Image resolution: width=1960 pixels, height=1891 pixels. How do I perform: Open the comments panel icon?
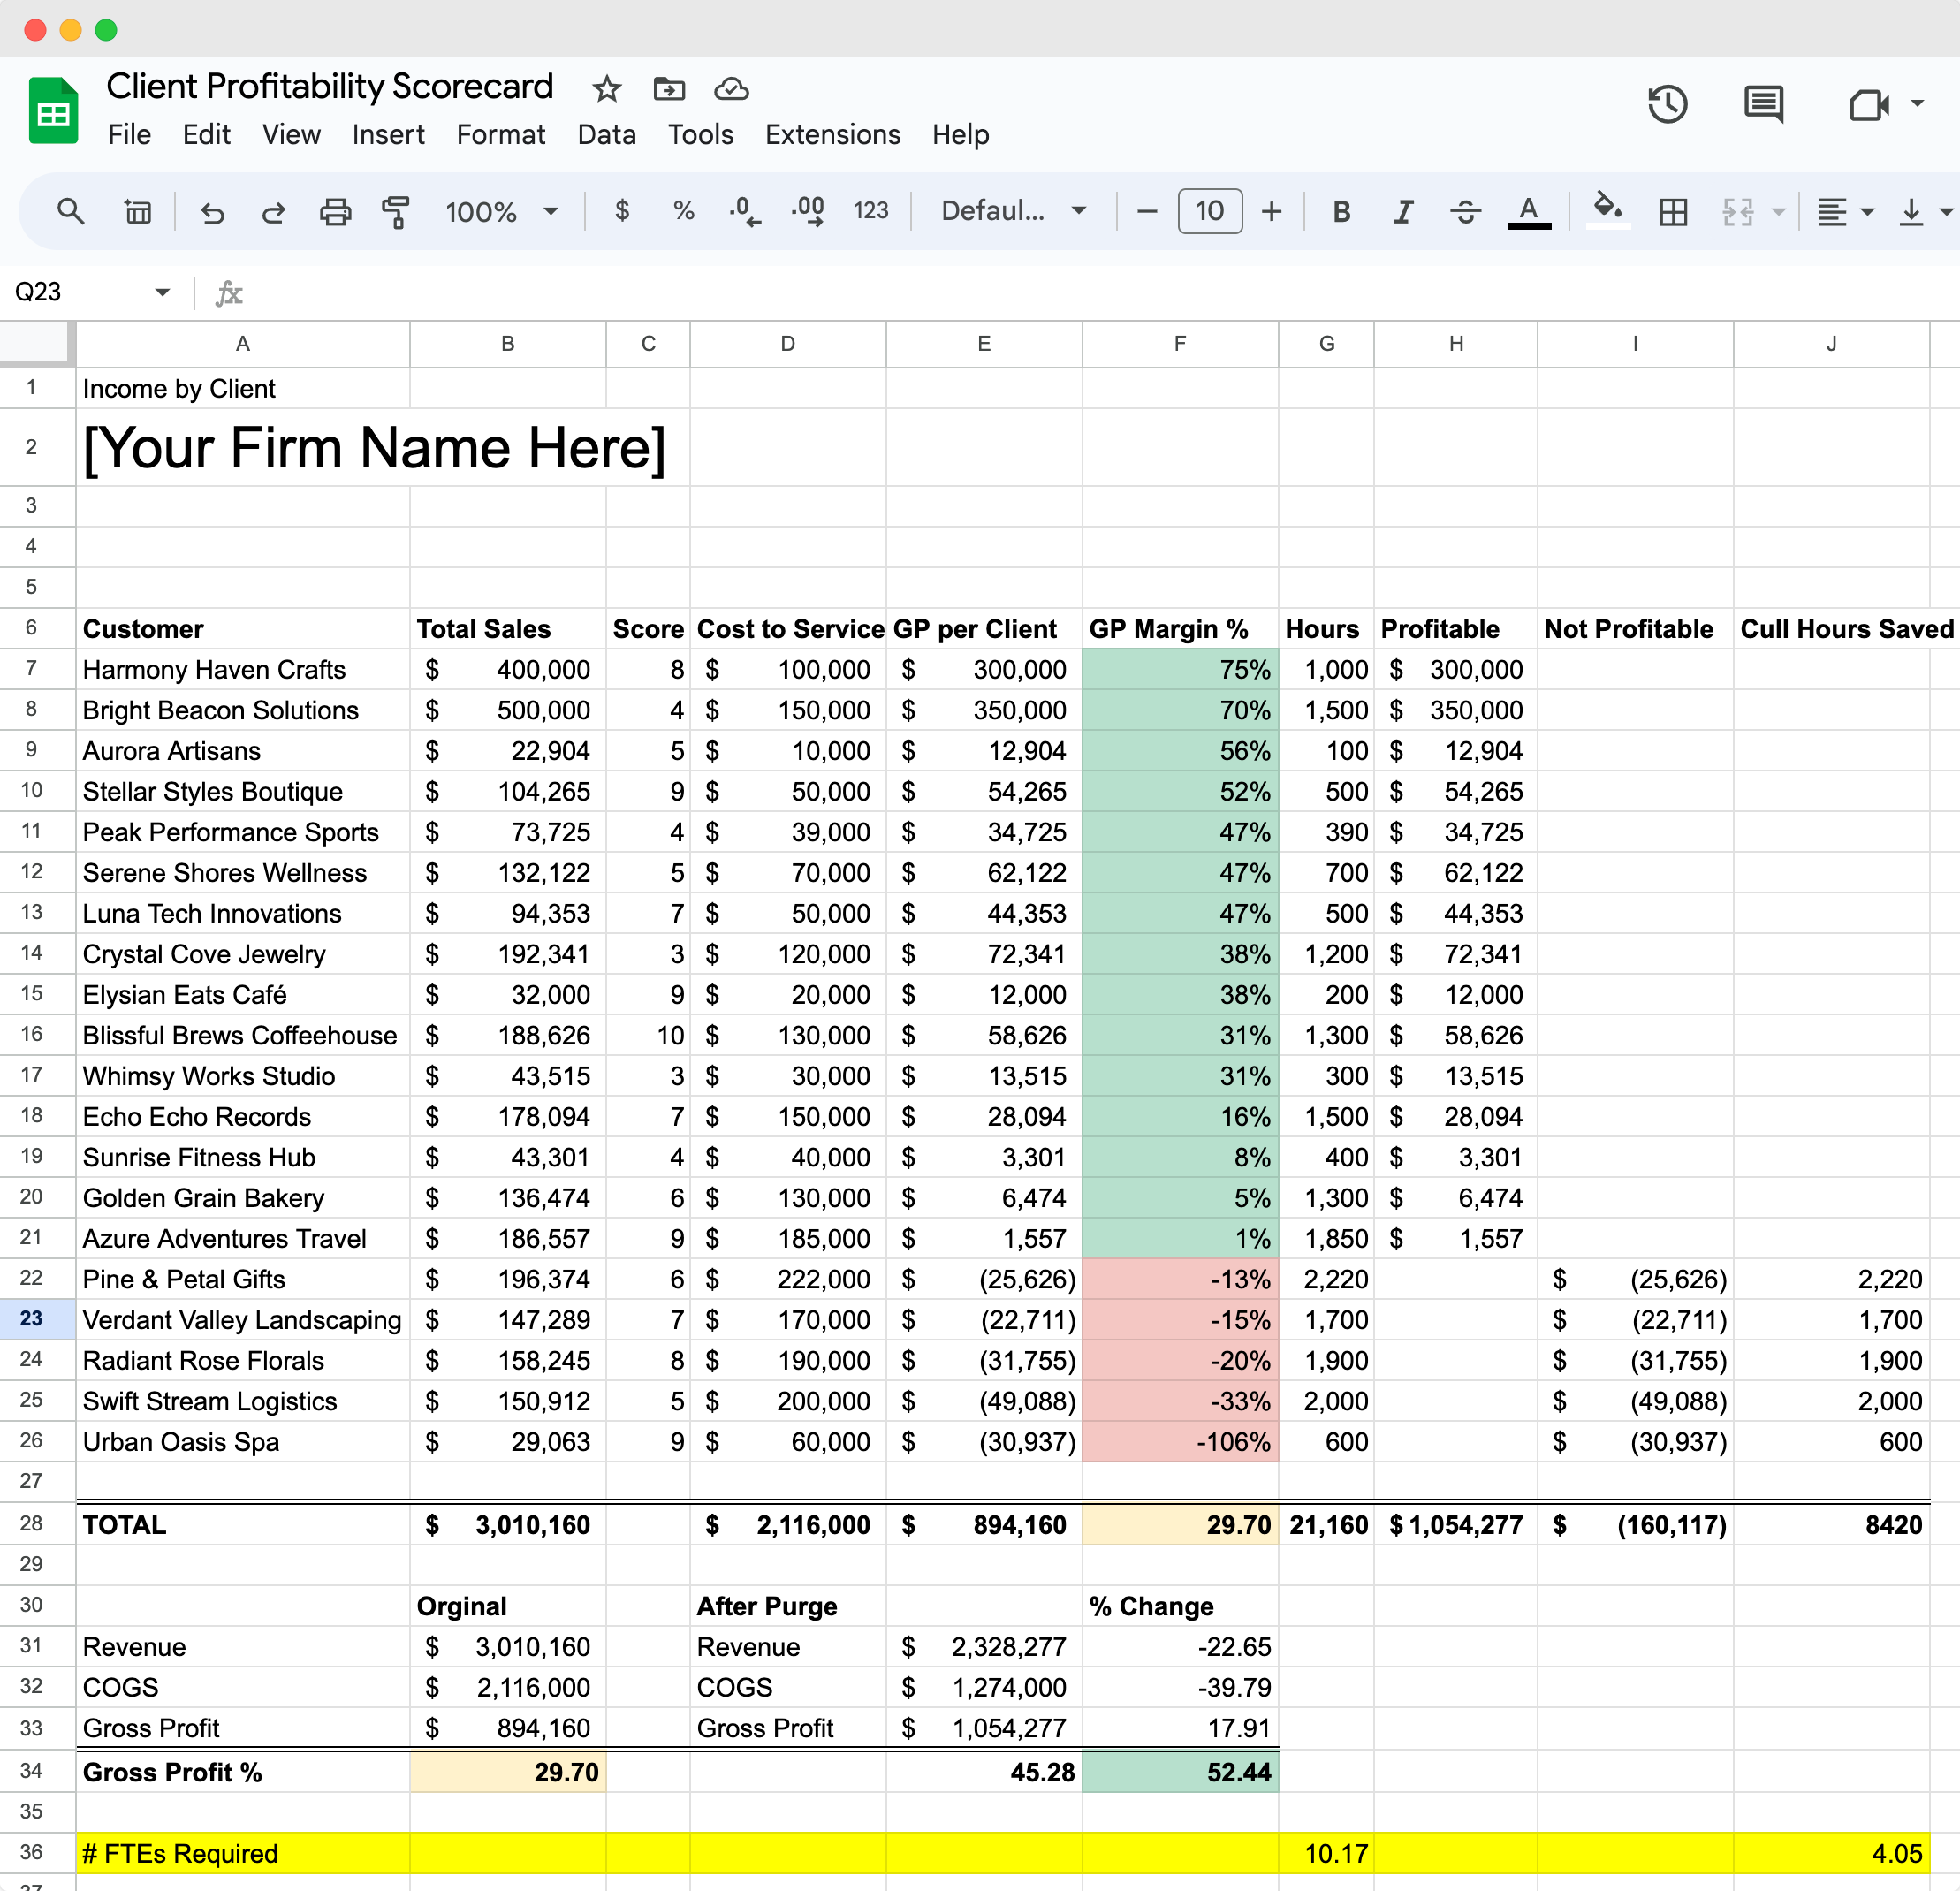[1763, 104]
